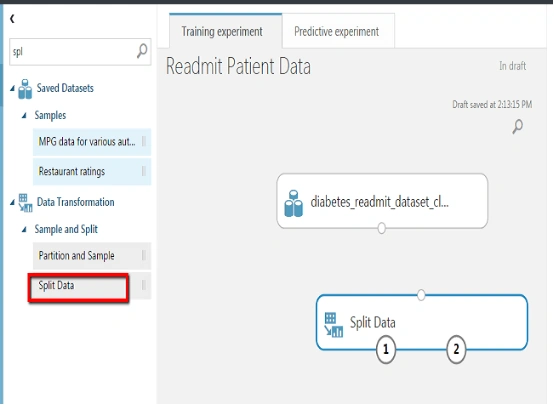This screenshot has width=554, height=405.
Task: Click the Saved Datasets database icon
Action: (25, 89)
